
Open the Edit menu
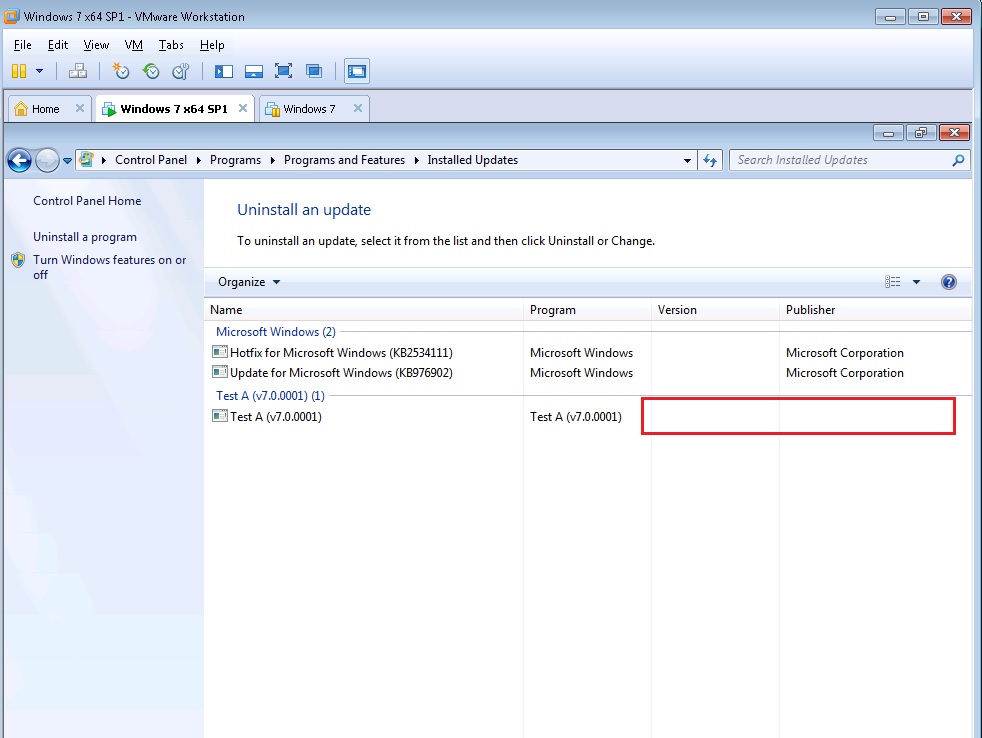click(x=58, y=45)
